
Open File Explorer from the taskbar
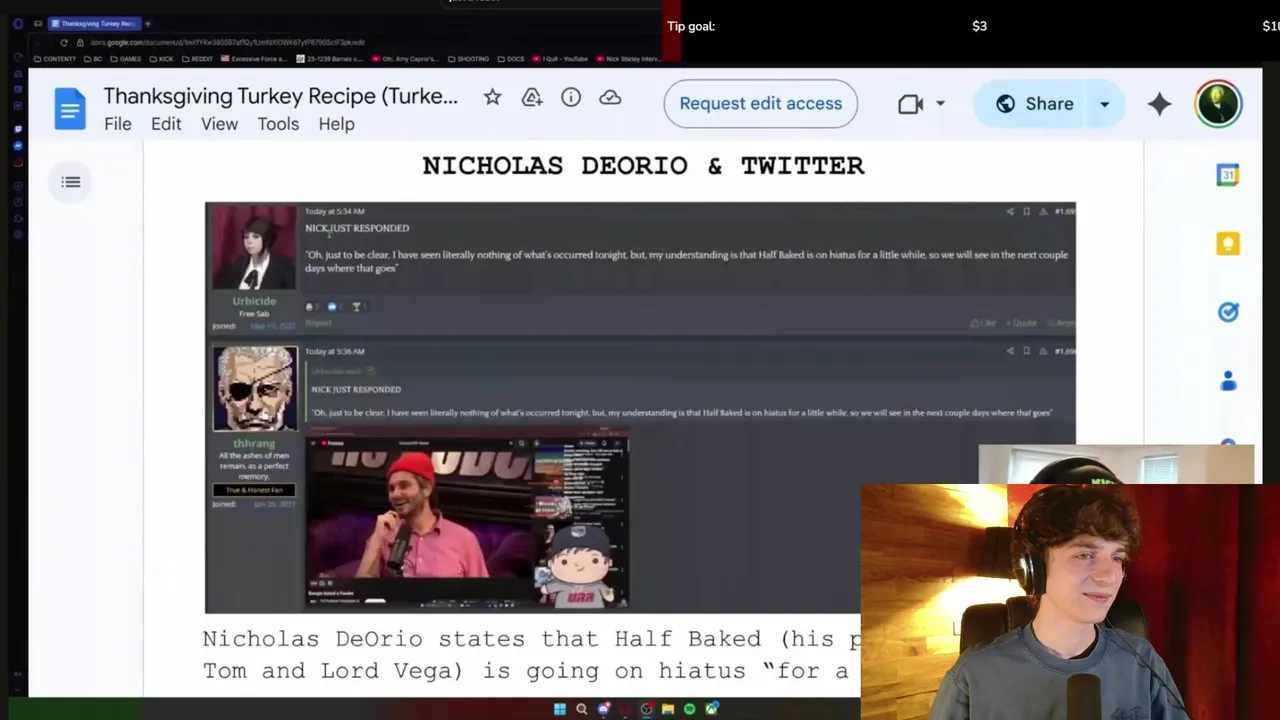(x=668, y=709)
